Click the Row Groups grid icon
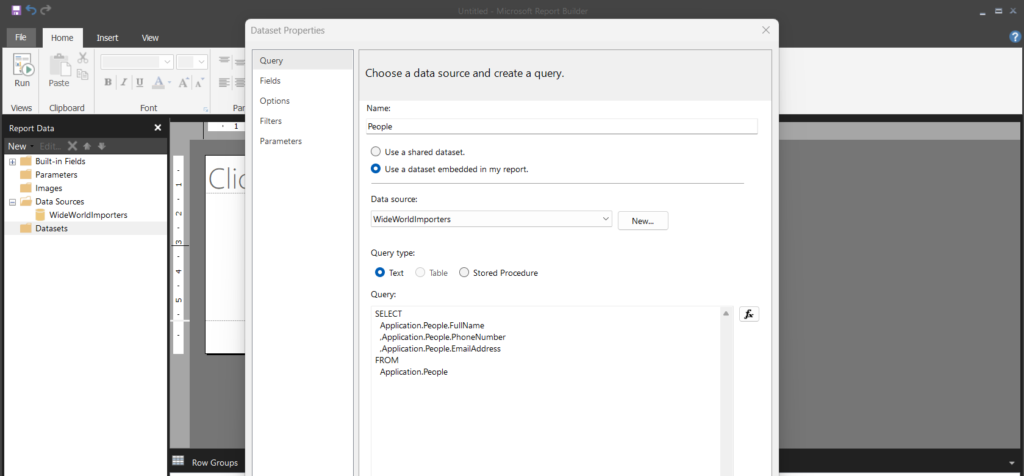Screen dimensions: 1024x476 [x=178, y=461]
